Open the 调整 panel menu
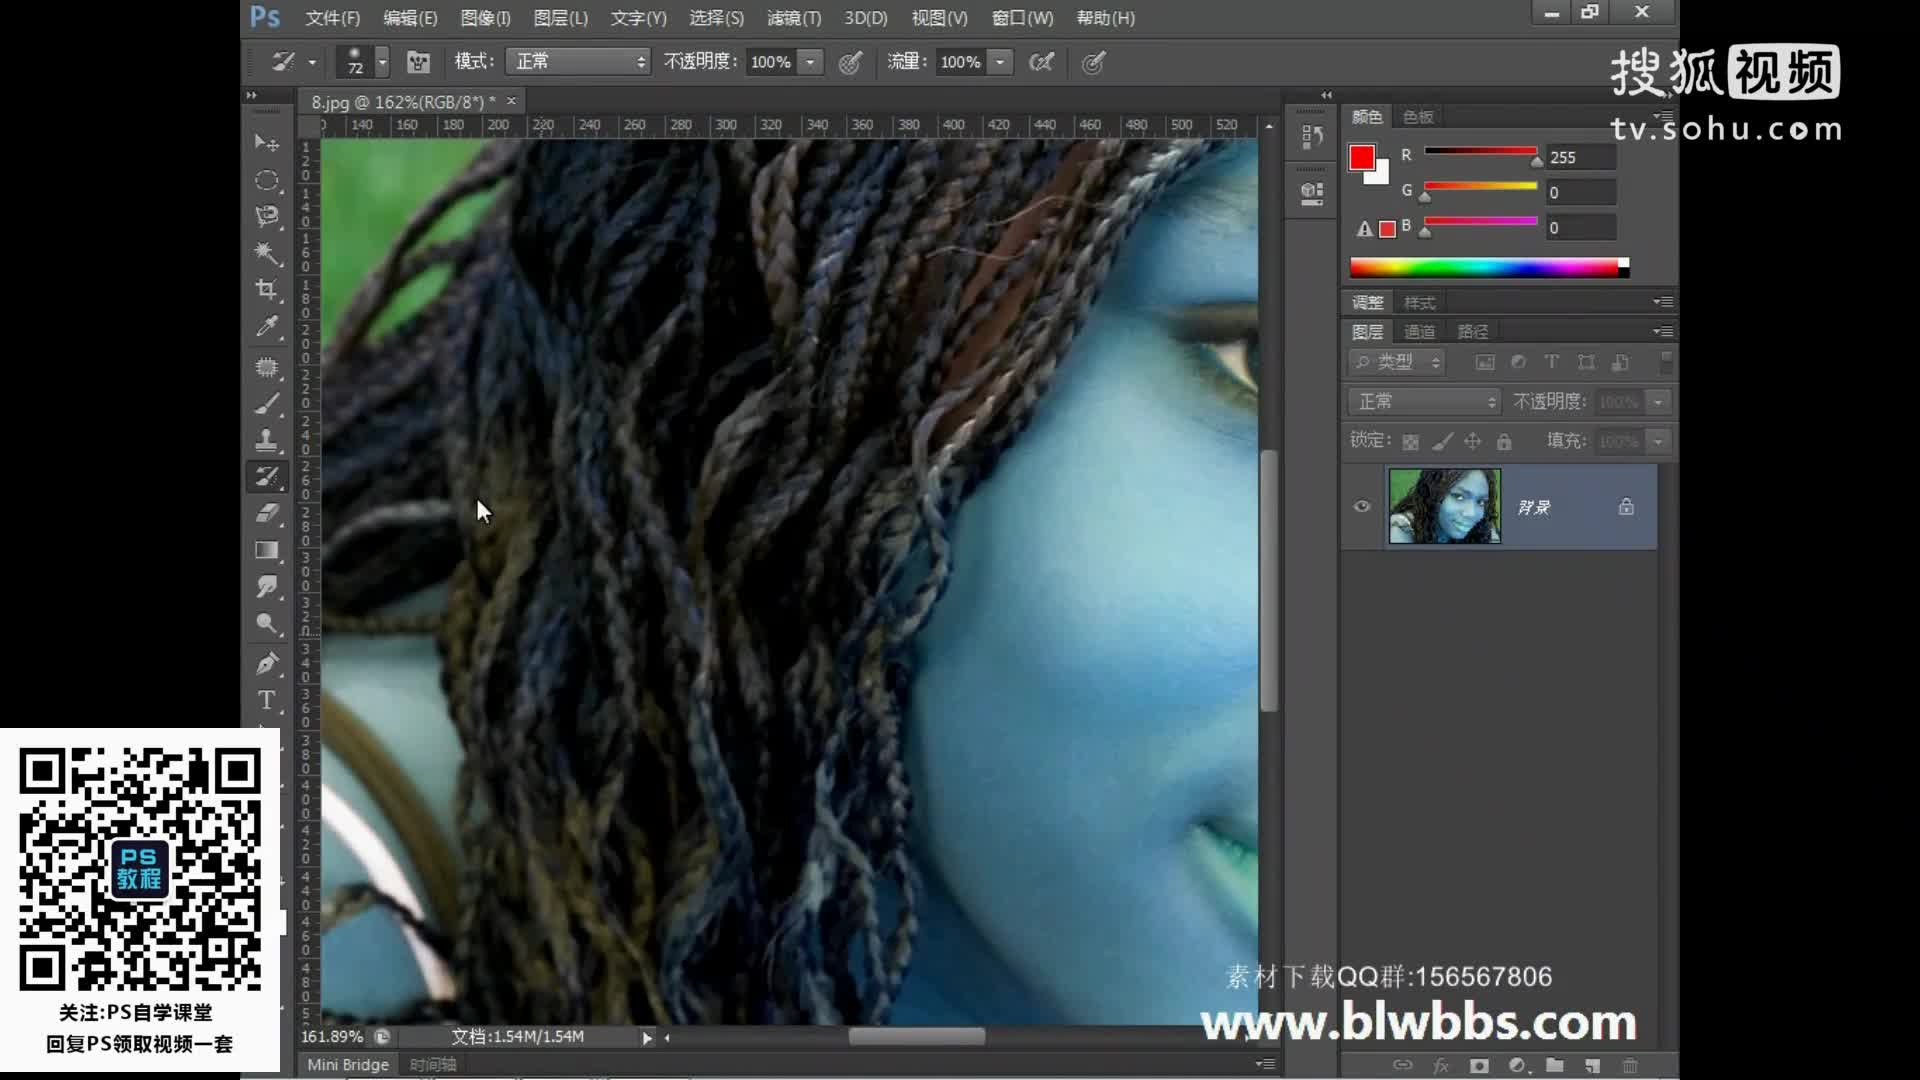This screenshot has height=1080, width=1920. (x=1662, y=301)
